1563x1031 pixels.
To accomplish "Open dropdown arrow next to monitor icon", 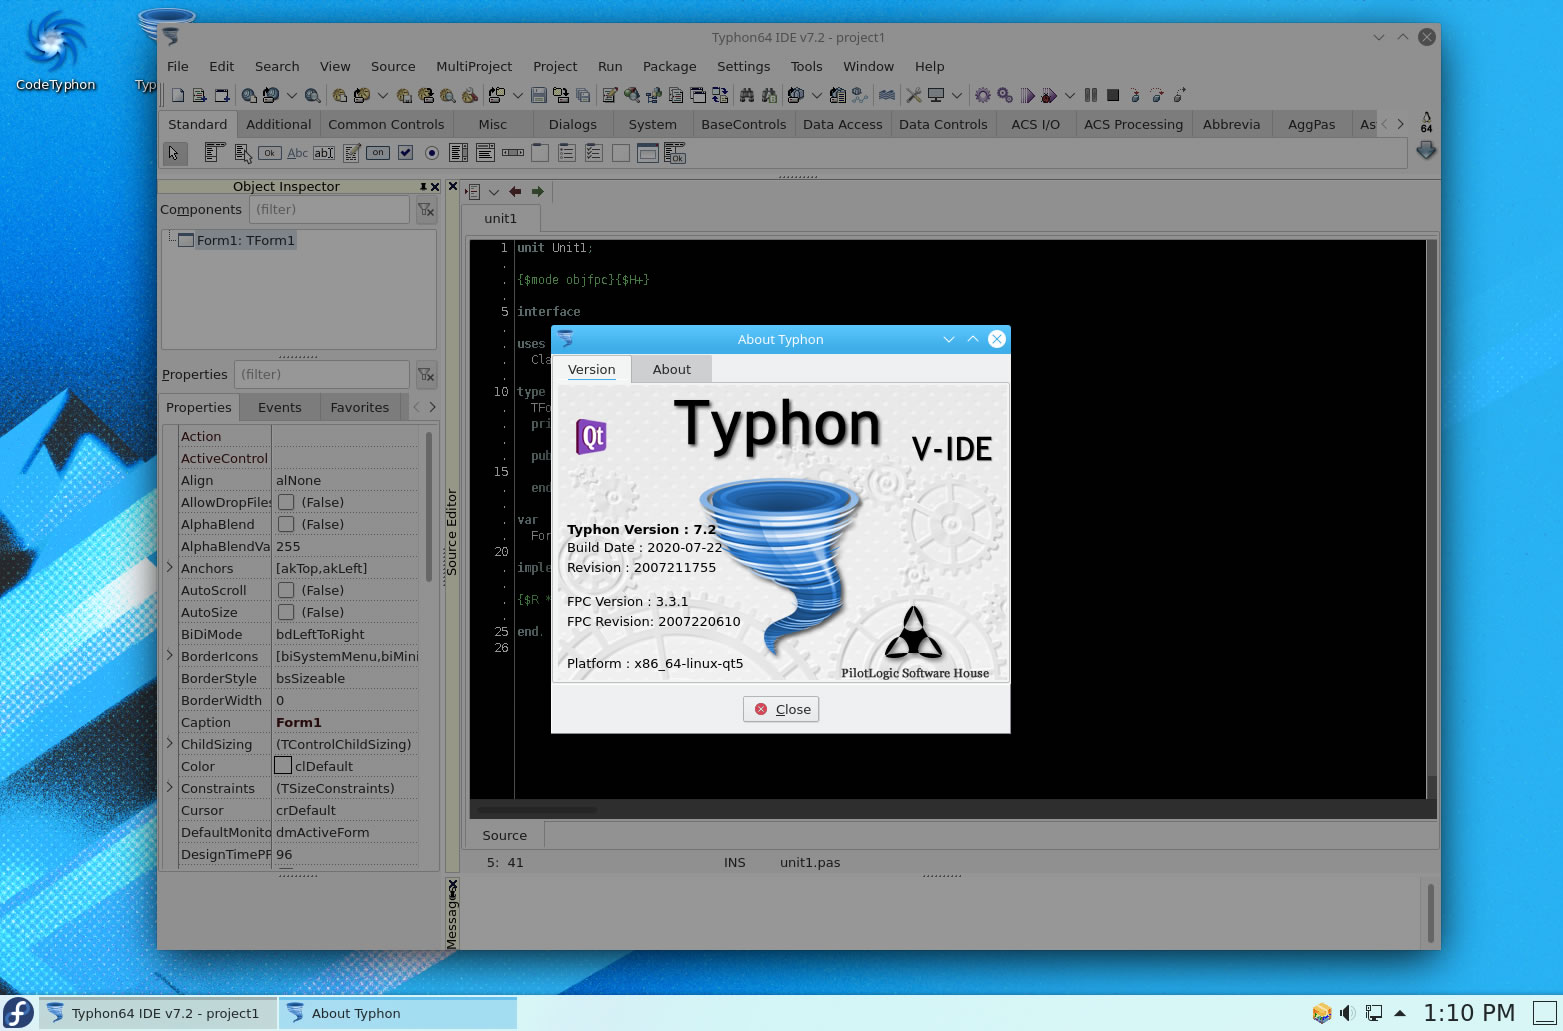I will coord(957,95).
